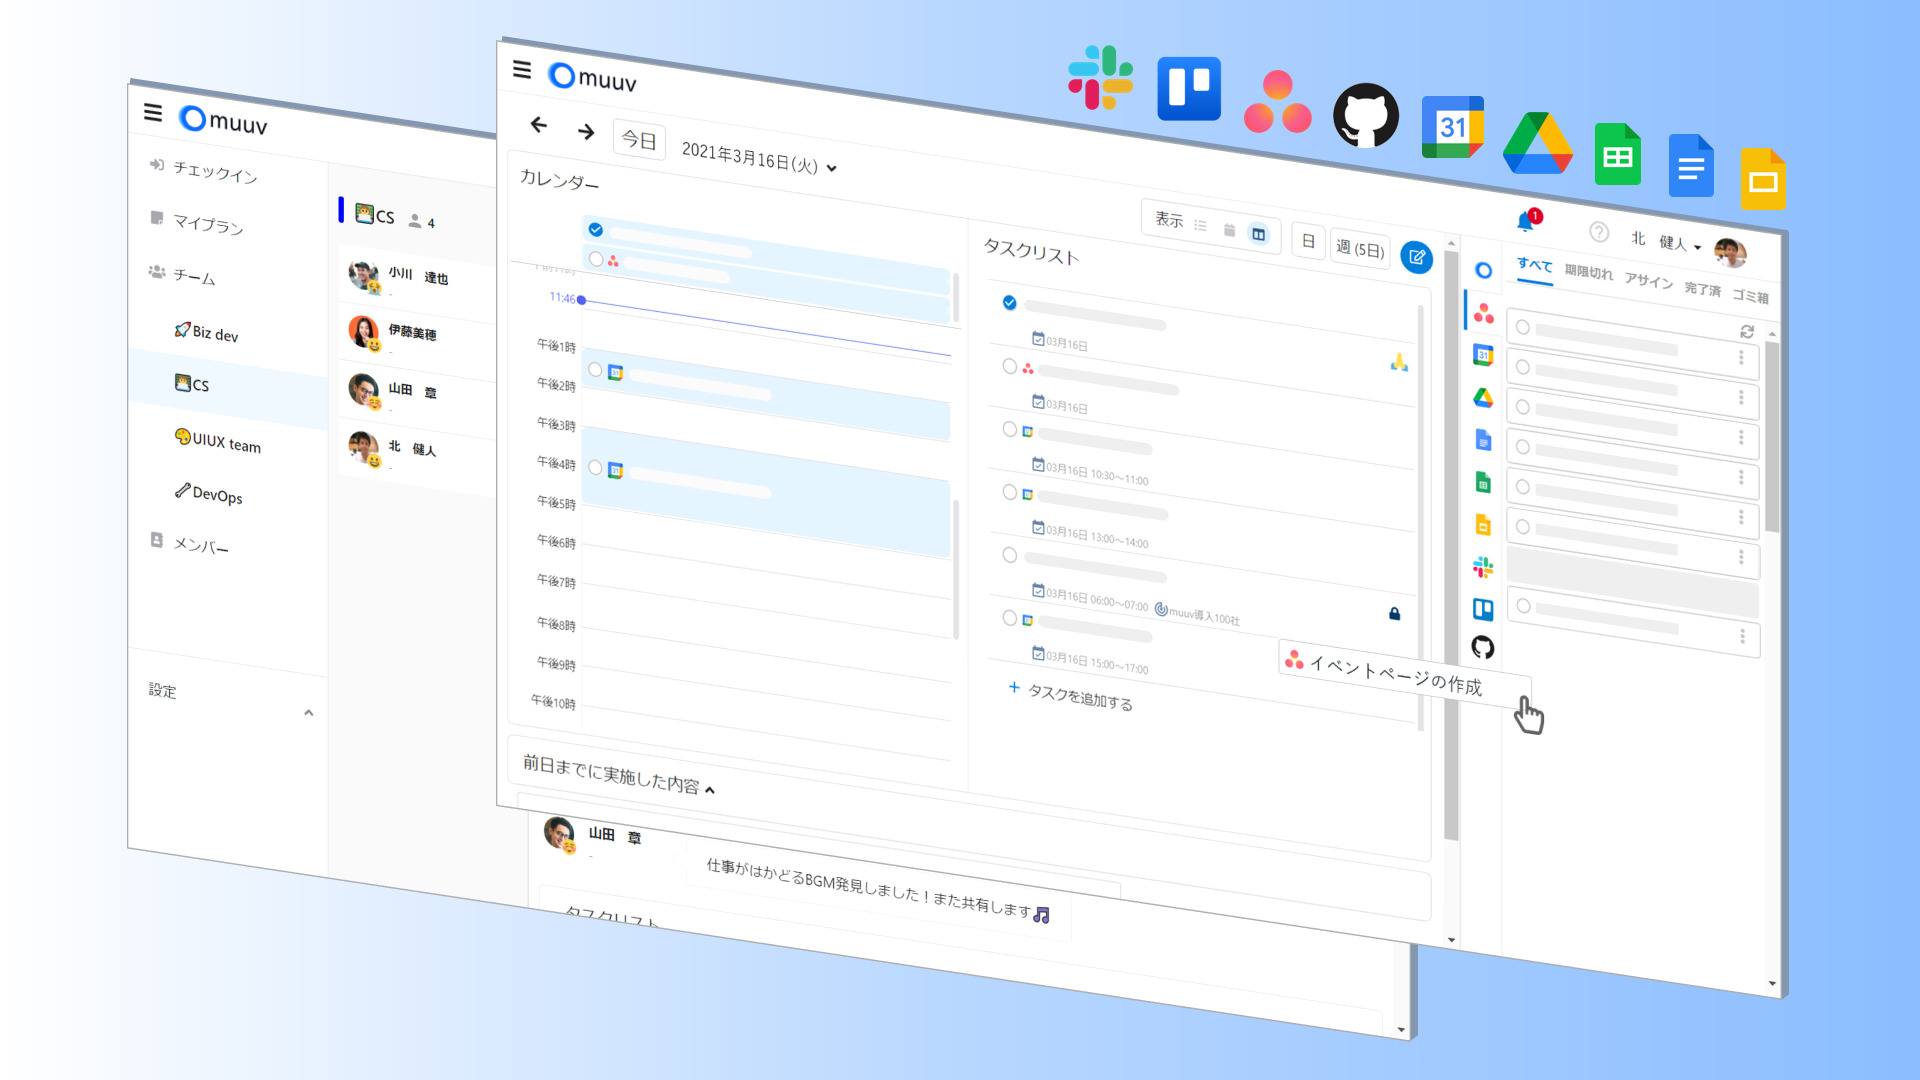Select Google Docs icon in integrations sidebar

point(1483,440)
